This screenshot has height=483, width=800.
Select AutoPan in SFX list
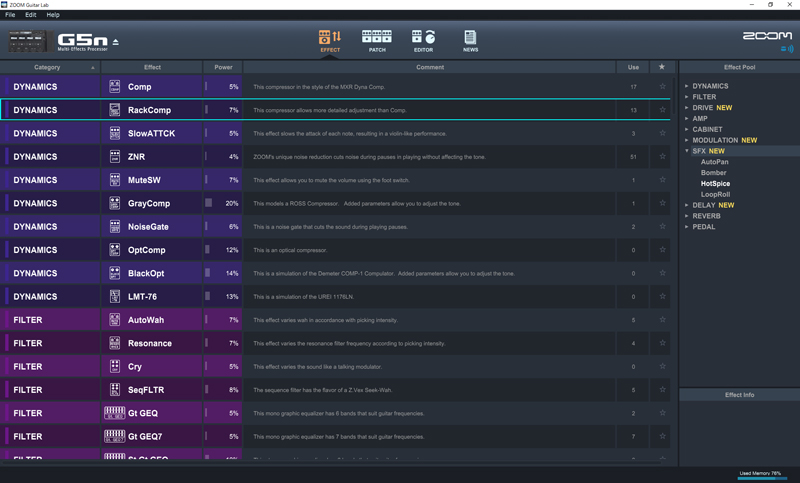click(x=714, y=162)
